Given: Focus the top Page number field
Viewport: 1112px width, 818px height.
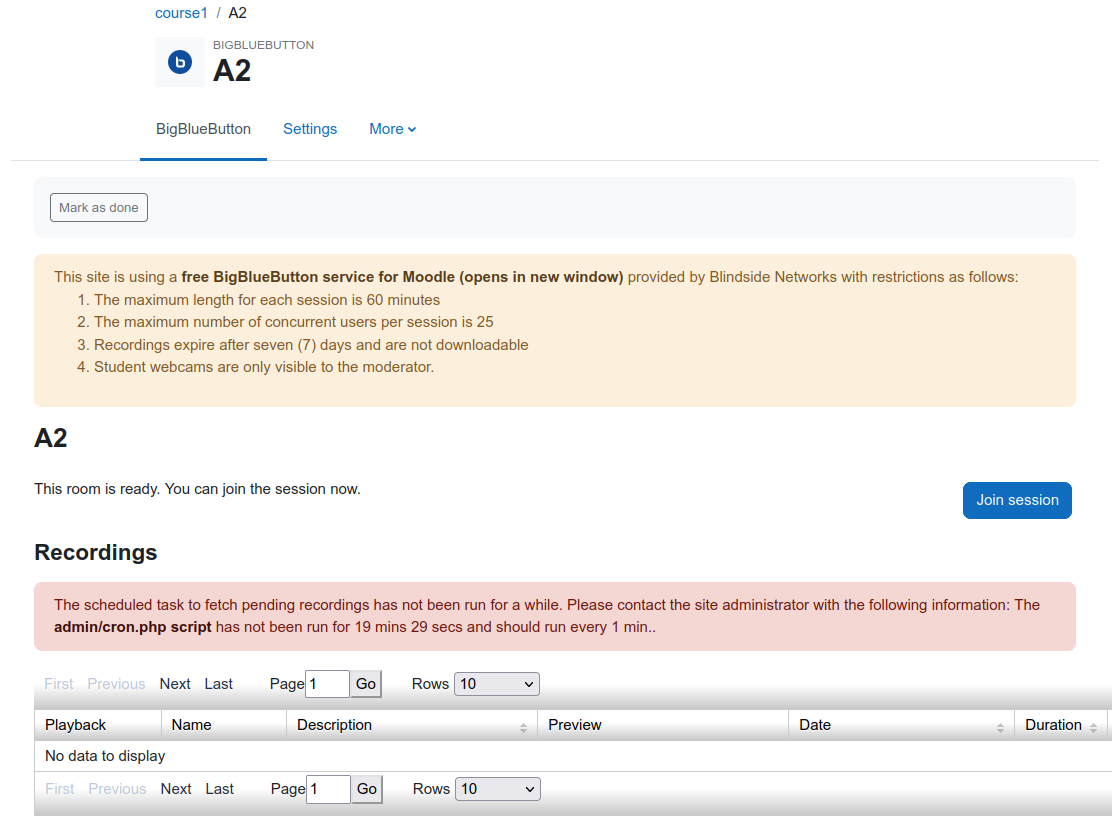Looking at the screenshot, I should pos(328,684).
